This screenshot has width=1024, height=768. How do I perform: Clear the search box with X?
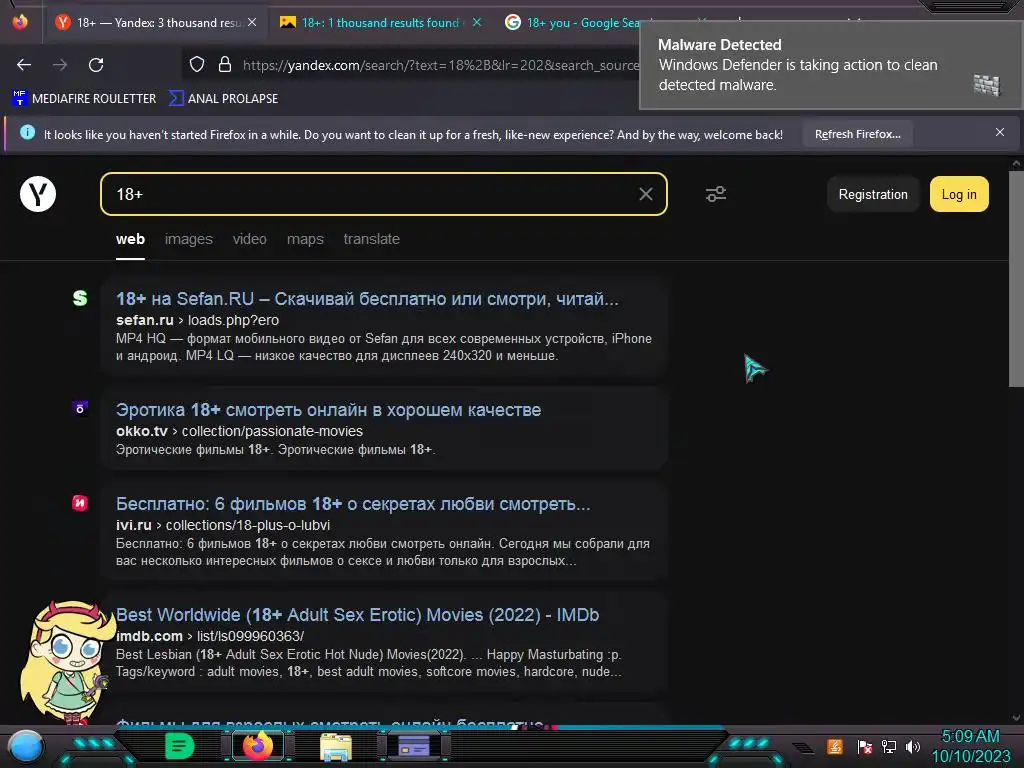(x=646, y=194)
